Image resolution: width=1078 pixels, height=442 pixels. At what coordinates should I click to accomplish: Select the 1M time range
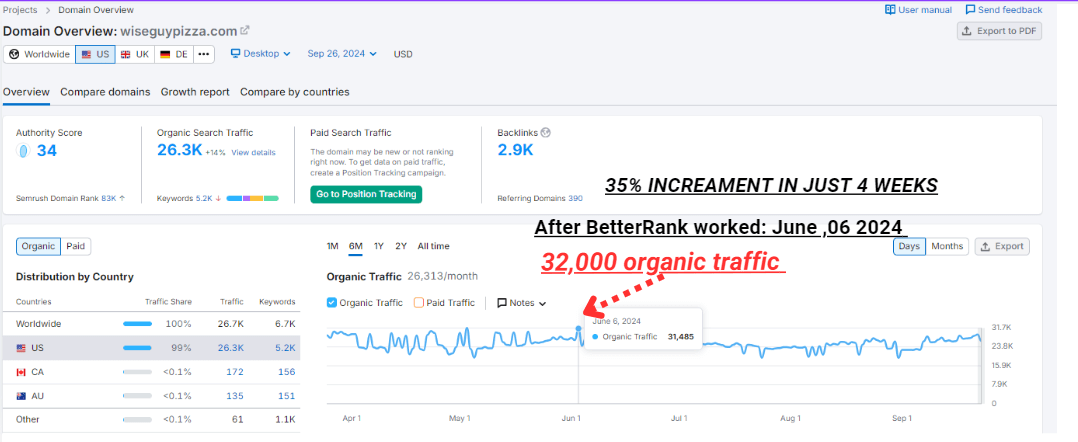tap(332, 246)
